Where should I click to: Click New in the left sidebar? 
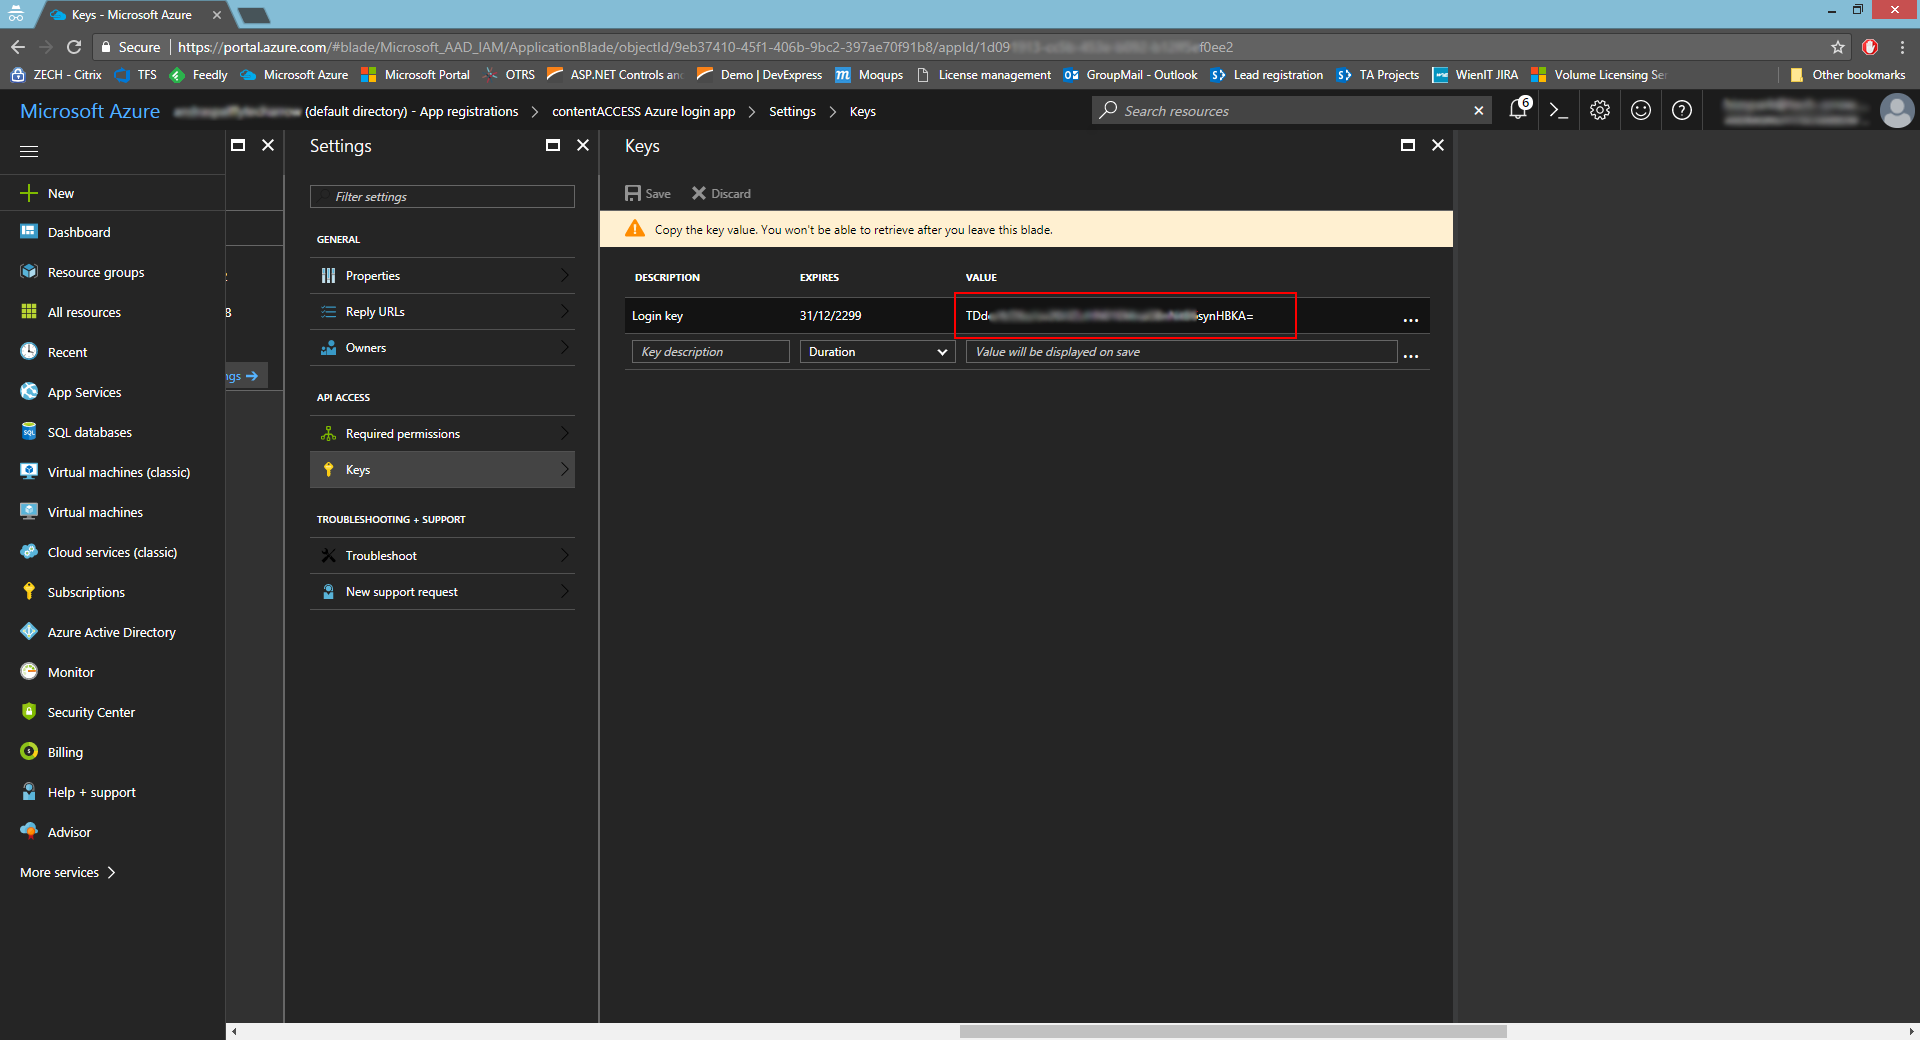(60, 194)
